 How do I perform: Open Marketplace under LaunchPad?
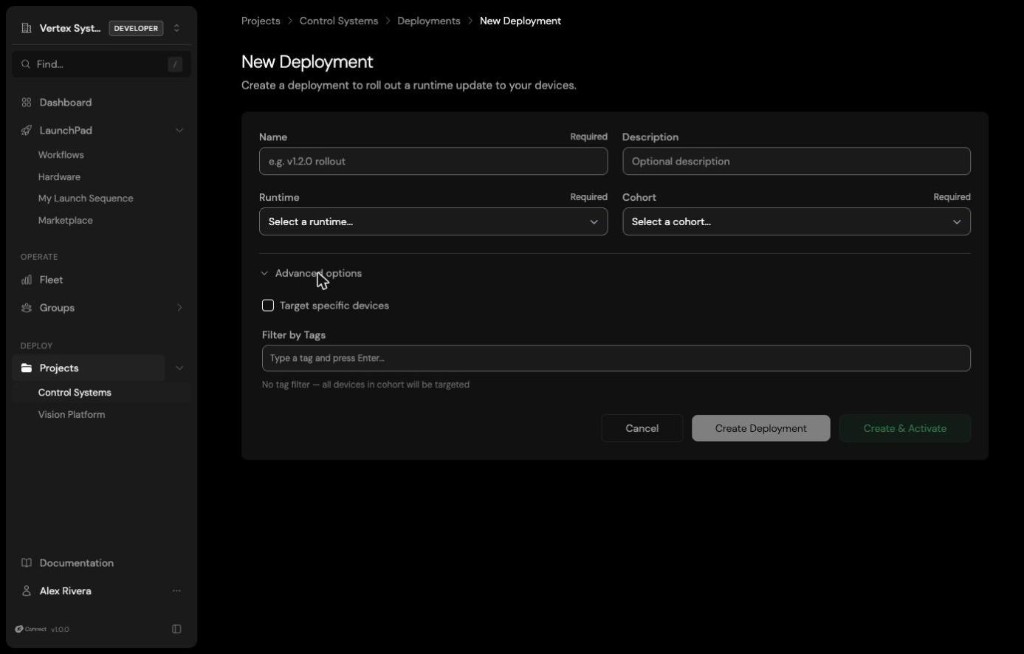tap(65, 221)
